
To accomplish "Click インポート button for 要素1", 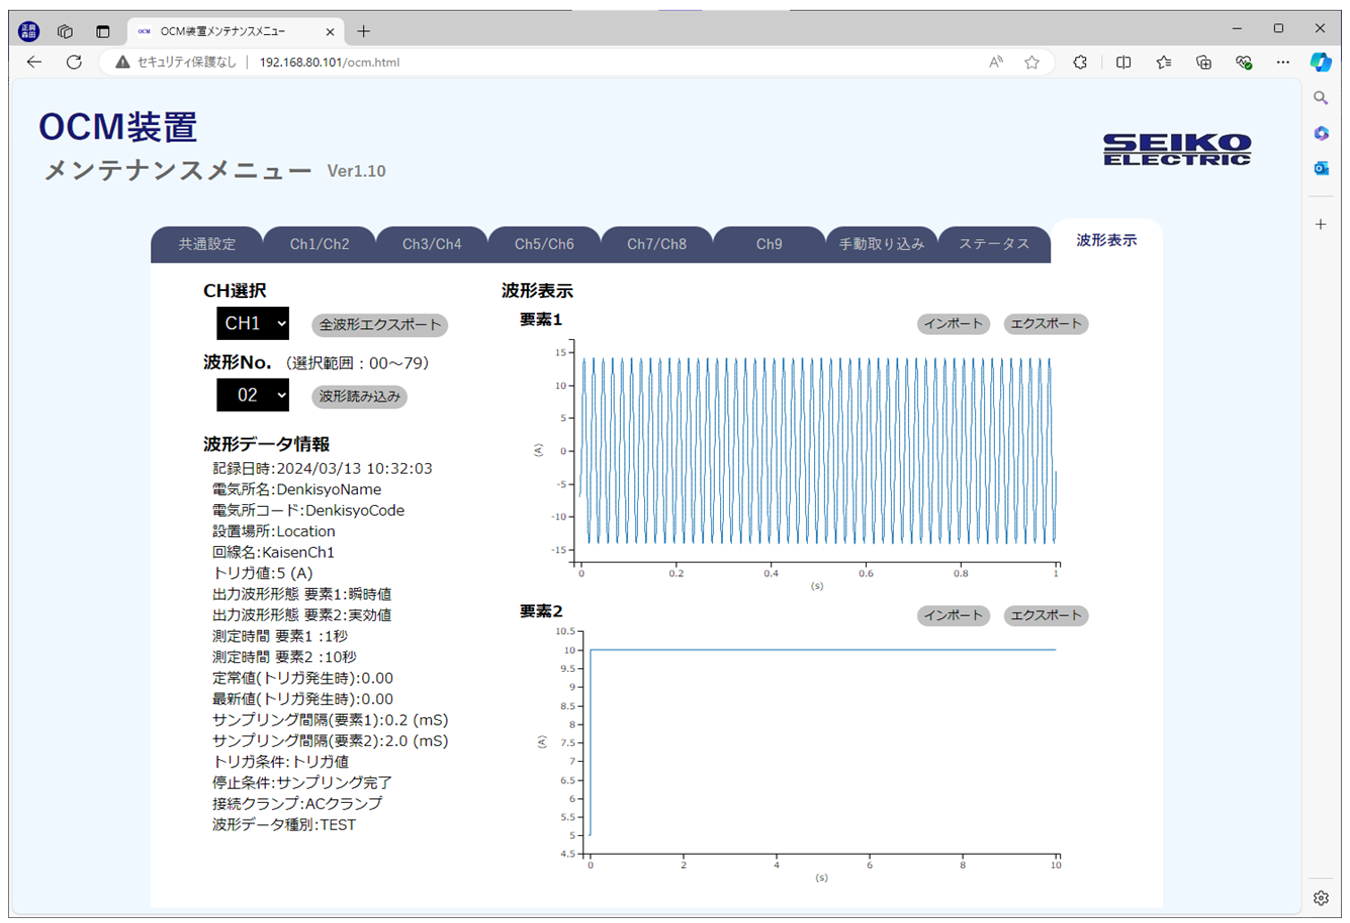I will [954, 324].
